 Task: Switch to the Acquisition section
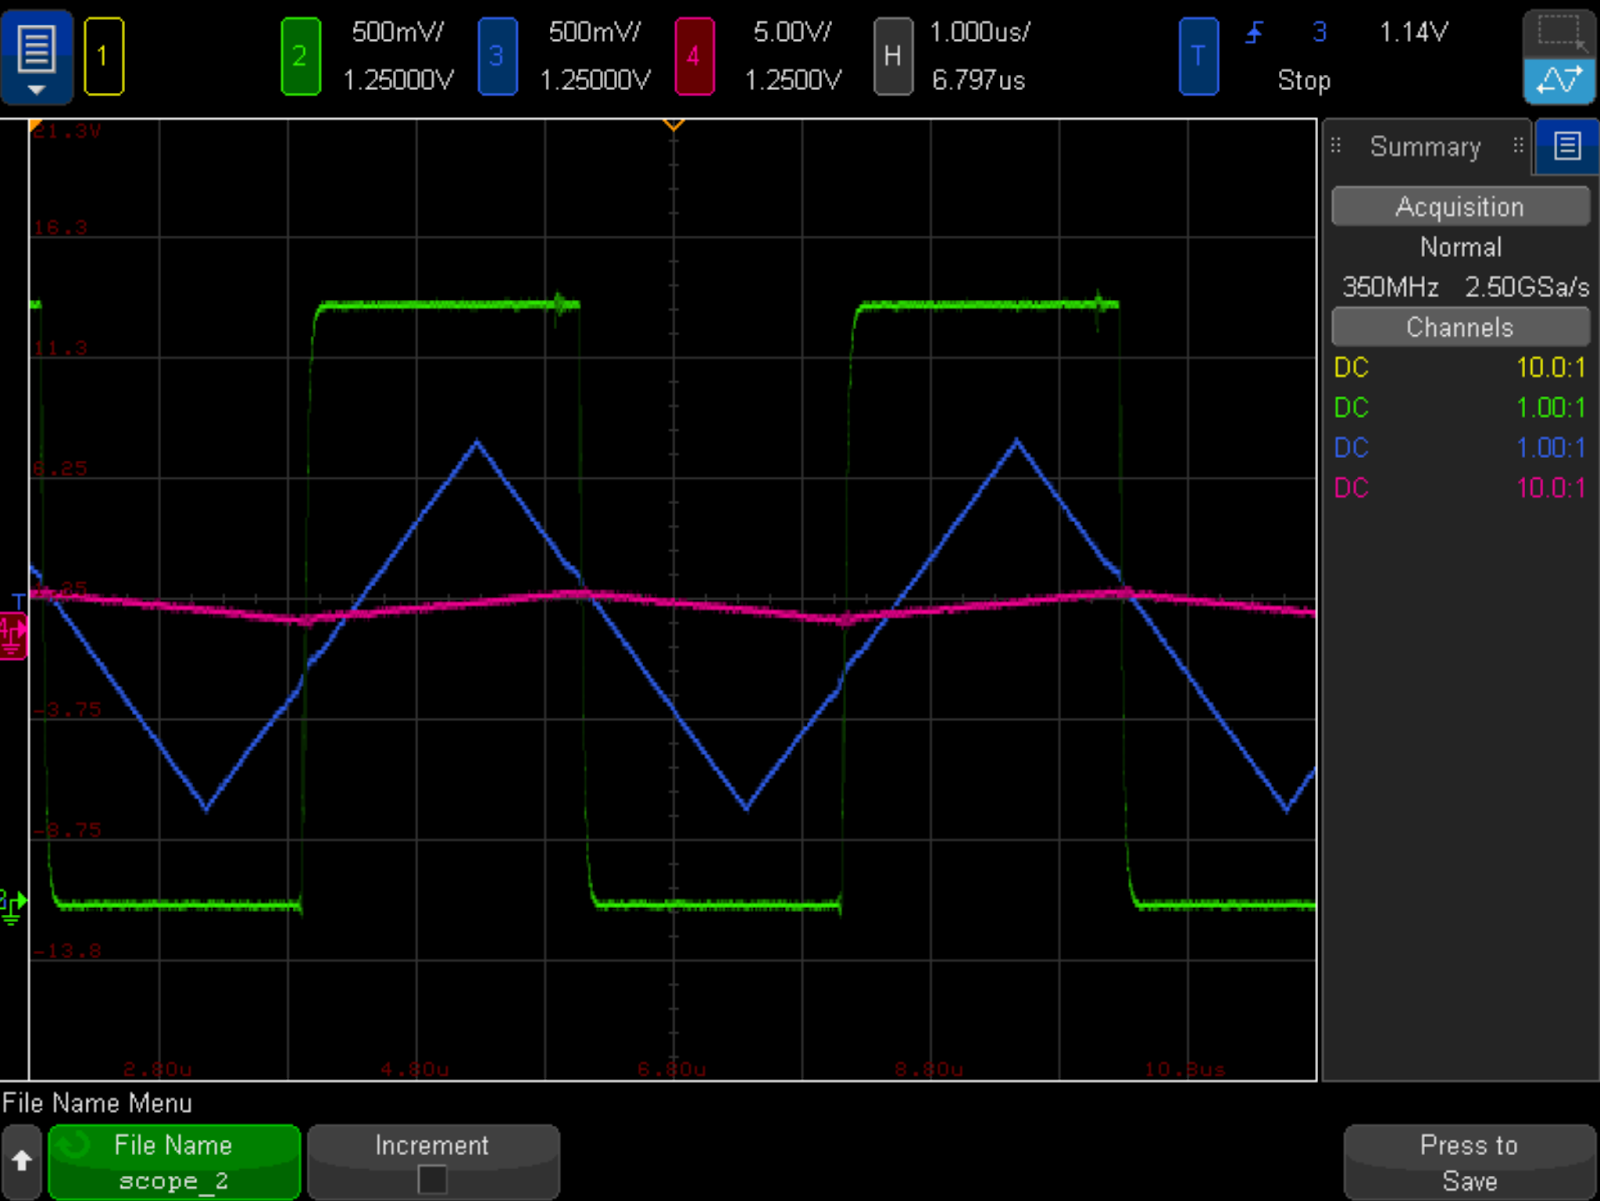[x=1459, y=206]
